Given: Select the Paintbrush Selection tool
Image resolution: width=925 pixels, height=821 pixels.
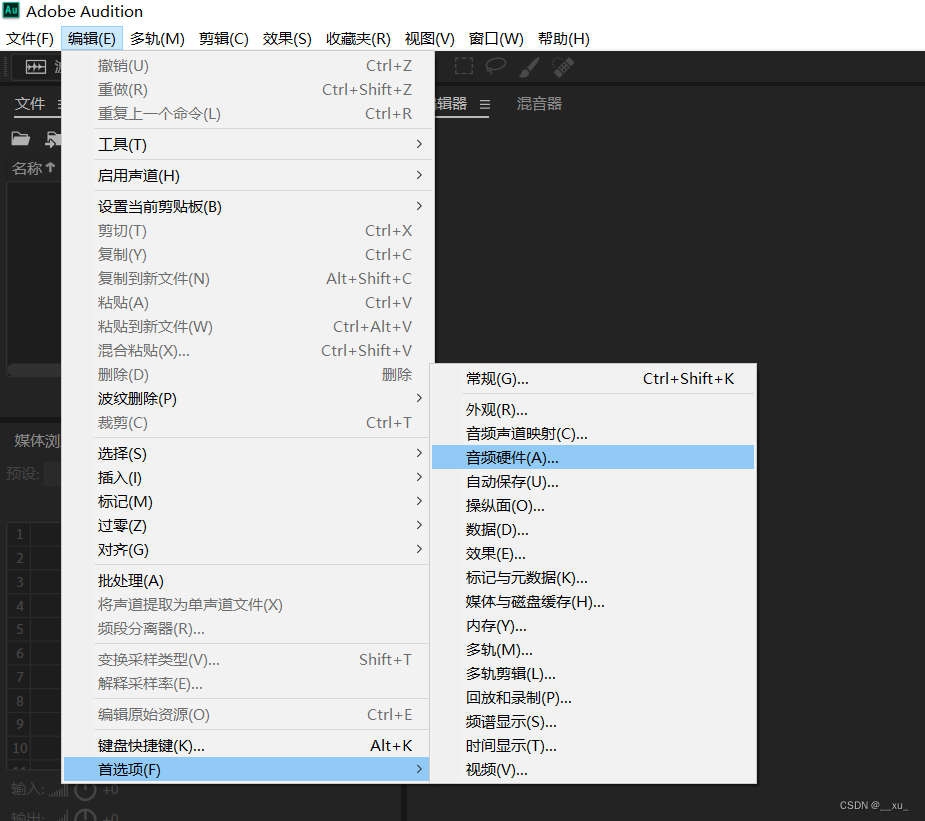Looking at the screenshot, I should click(529, 67).
